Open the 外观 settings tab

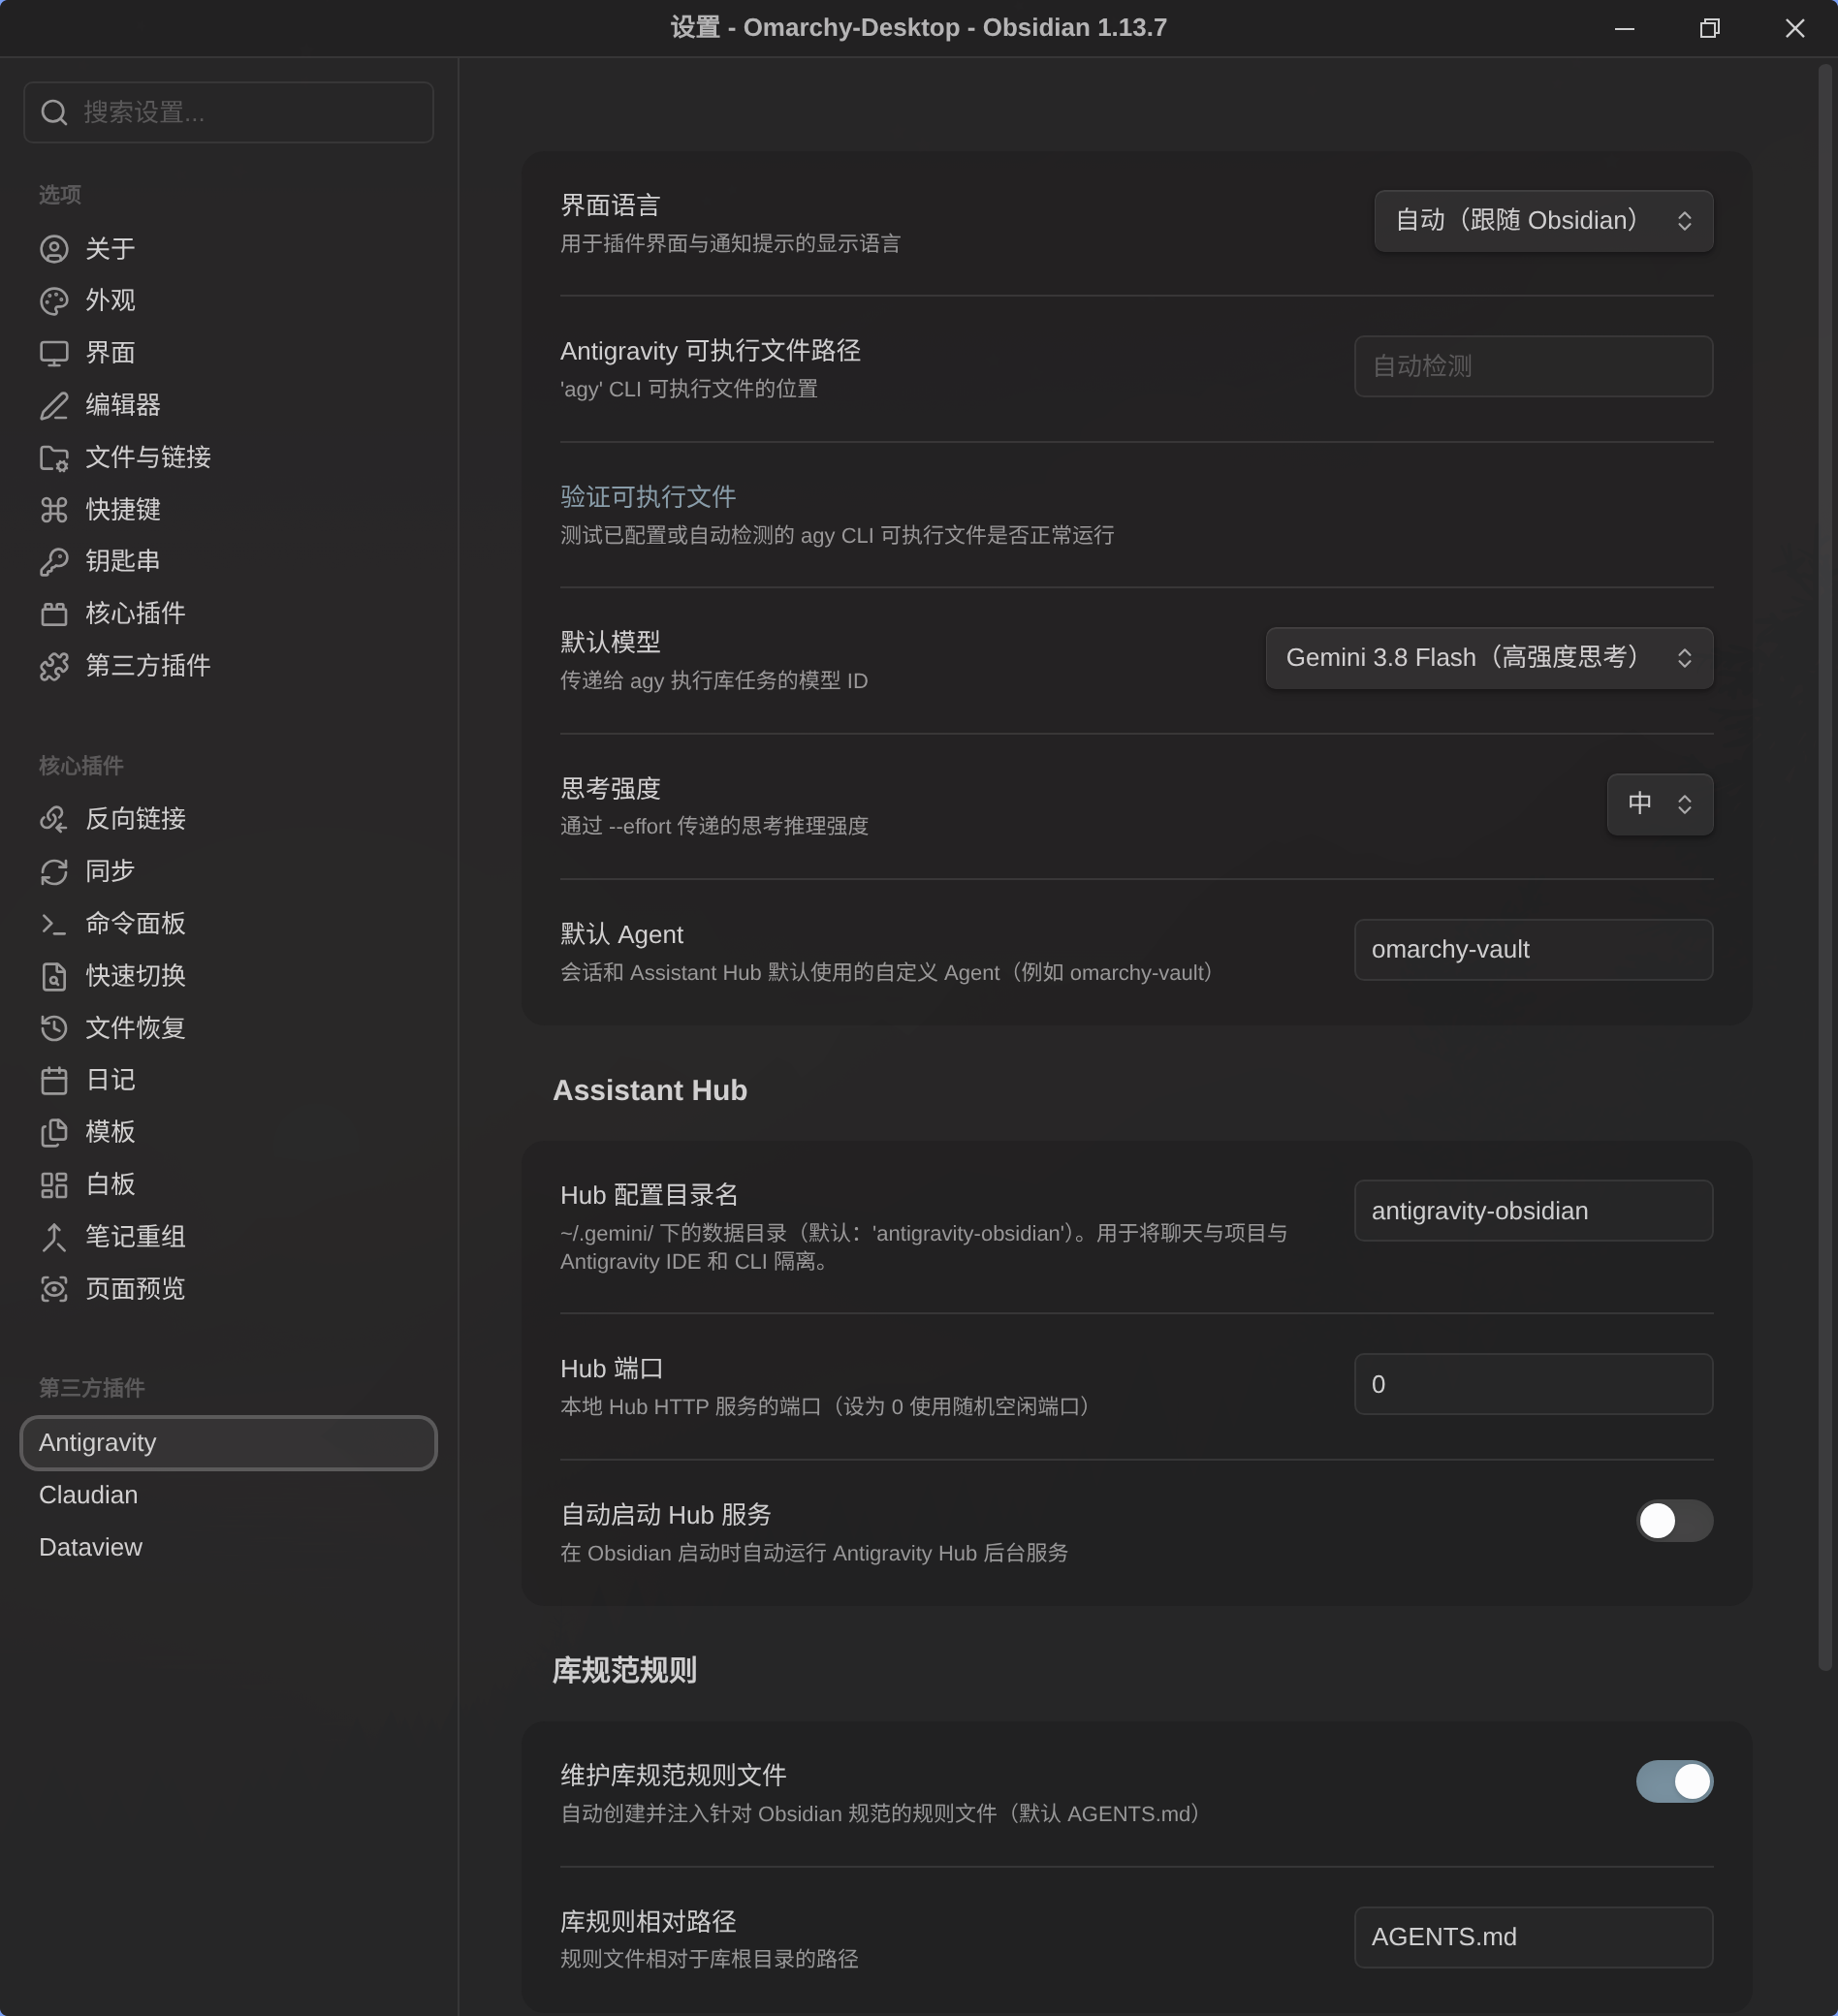[228, 301]
